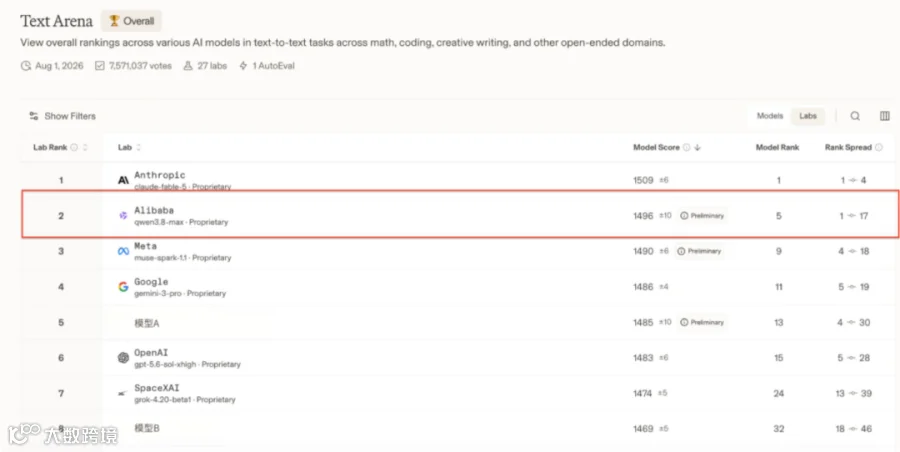Click the Preliminary badge in Meta row

(699, 252)
